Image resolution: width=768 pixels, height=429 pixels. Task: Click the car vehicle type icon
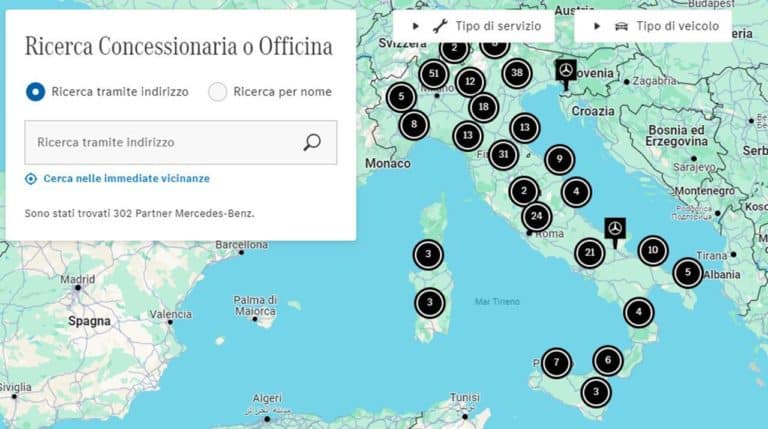pos(621,26)
